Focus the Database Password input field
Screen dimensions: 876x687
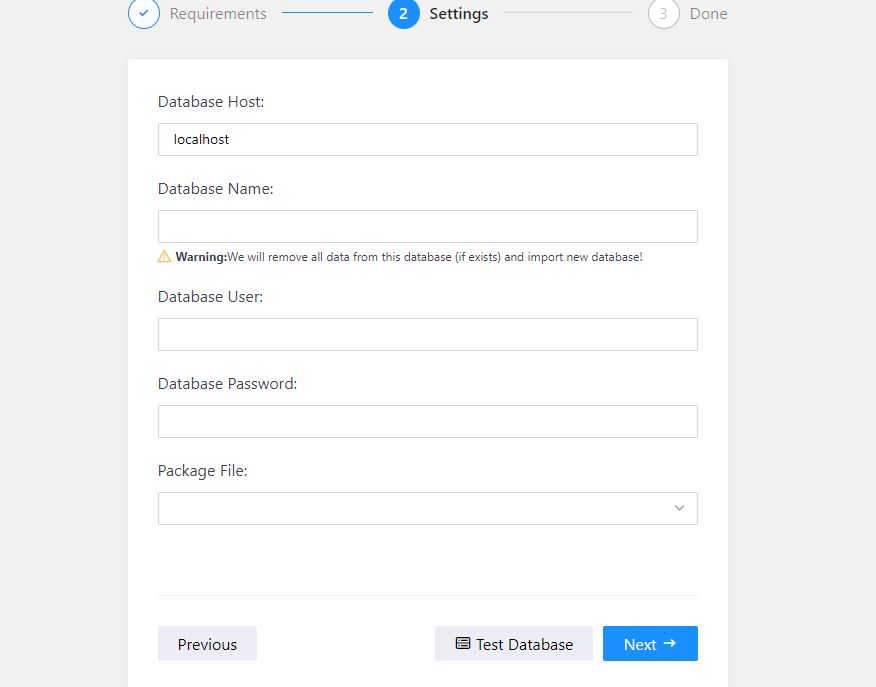click(427, 422)
